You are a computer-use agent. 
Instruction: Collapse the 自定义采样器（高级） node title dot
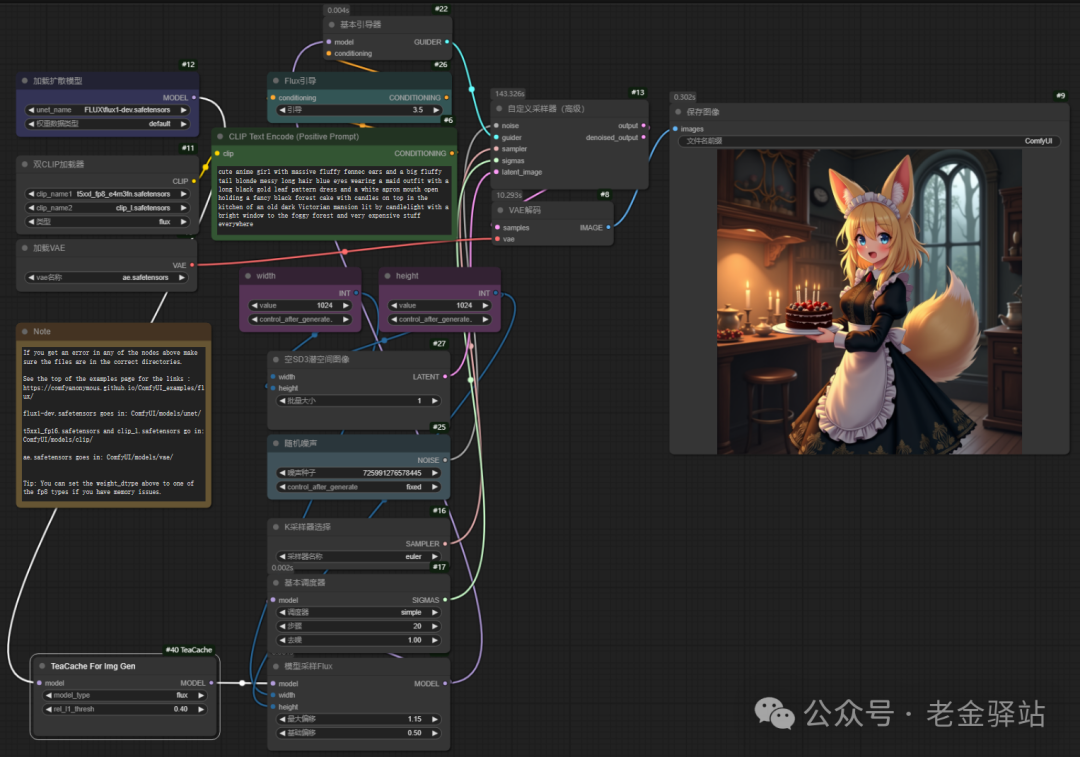tap(499, 109)
